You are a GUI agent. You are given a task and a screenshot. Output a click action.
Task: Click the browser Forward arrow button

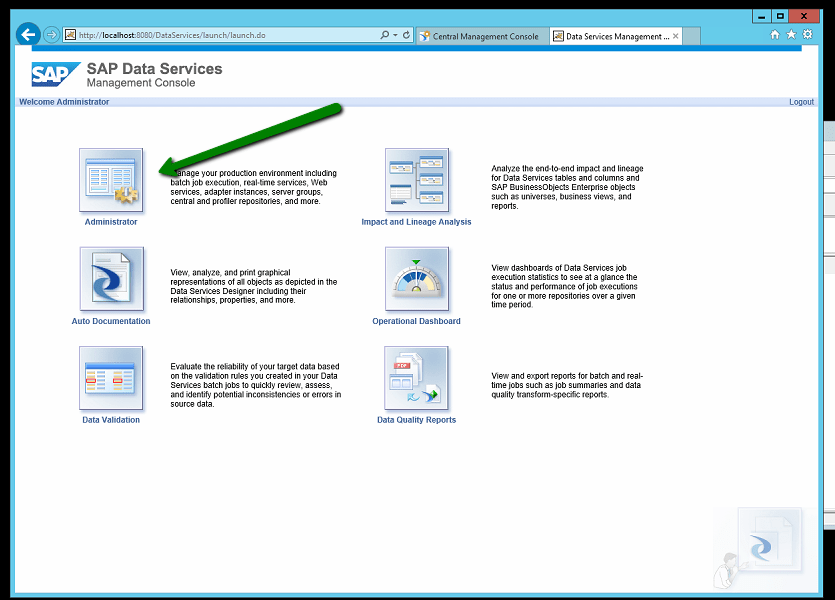coord(51,35)
